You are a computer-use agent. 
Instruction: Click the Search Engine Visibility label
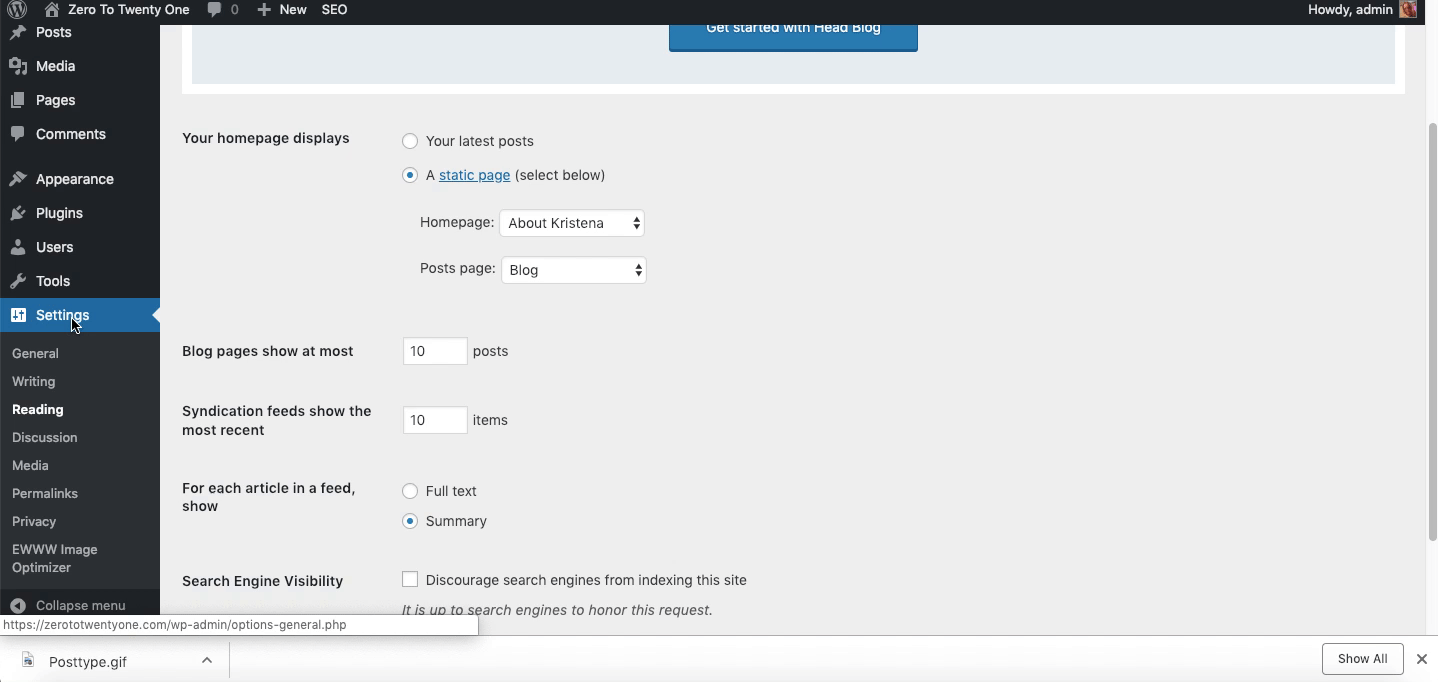[262, 581]
